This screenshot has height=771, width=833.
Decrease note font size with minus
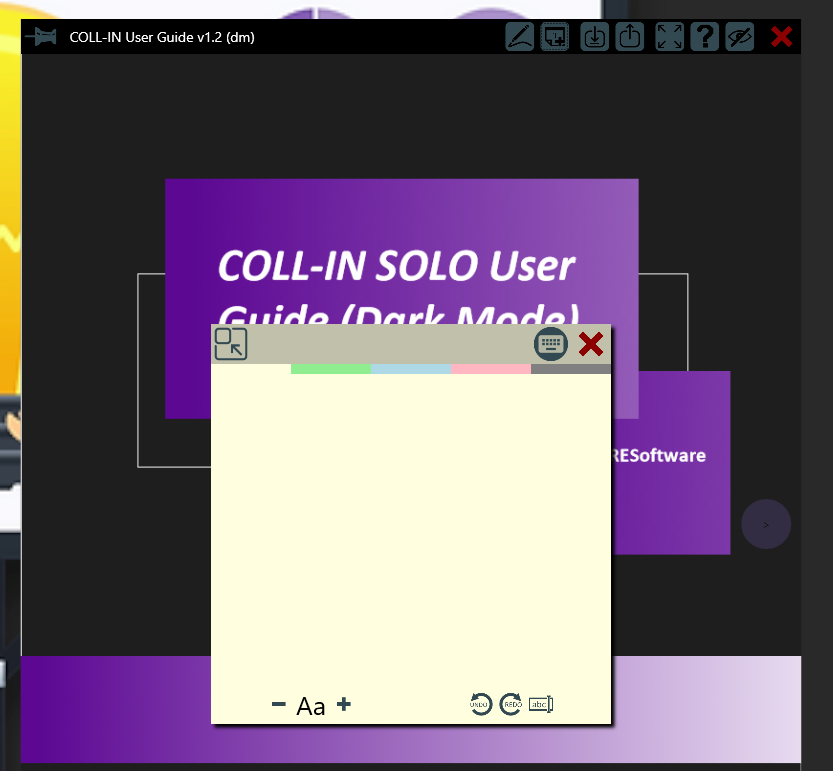(x=278, y=705)
